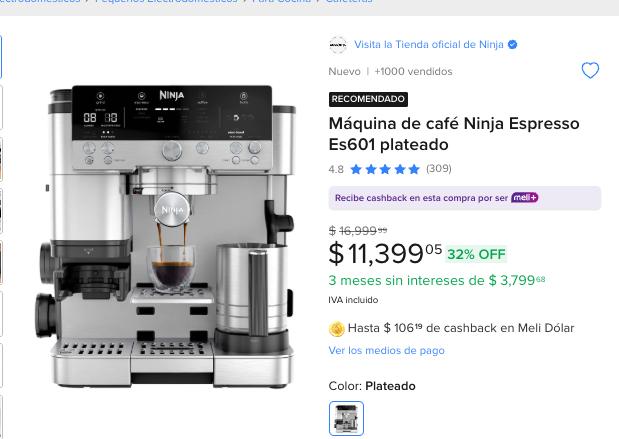Click the main espresso machine image
Screen dimensions: 619x439
[170, 237]
